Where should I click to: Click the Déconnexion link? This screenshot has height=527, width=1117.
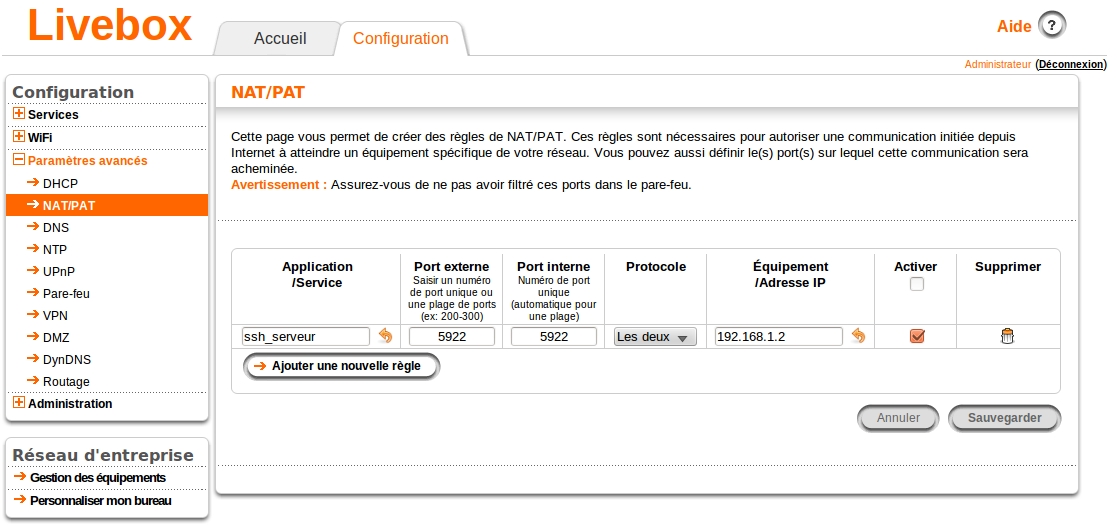(1070, 64)
